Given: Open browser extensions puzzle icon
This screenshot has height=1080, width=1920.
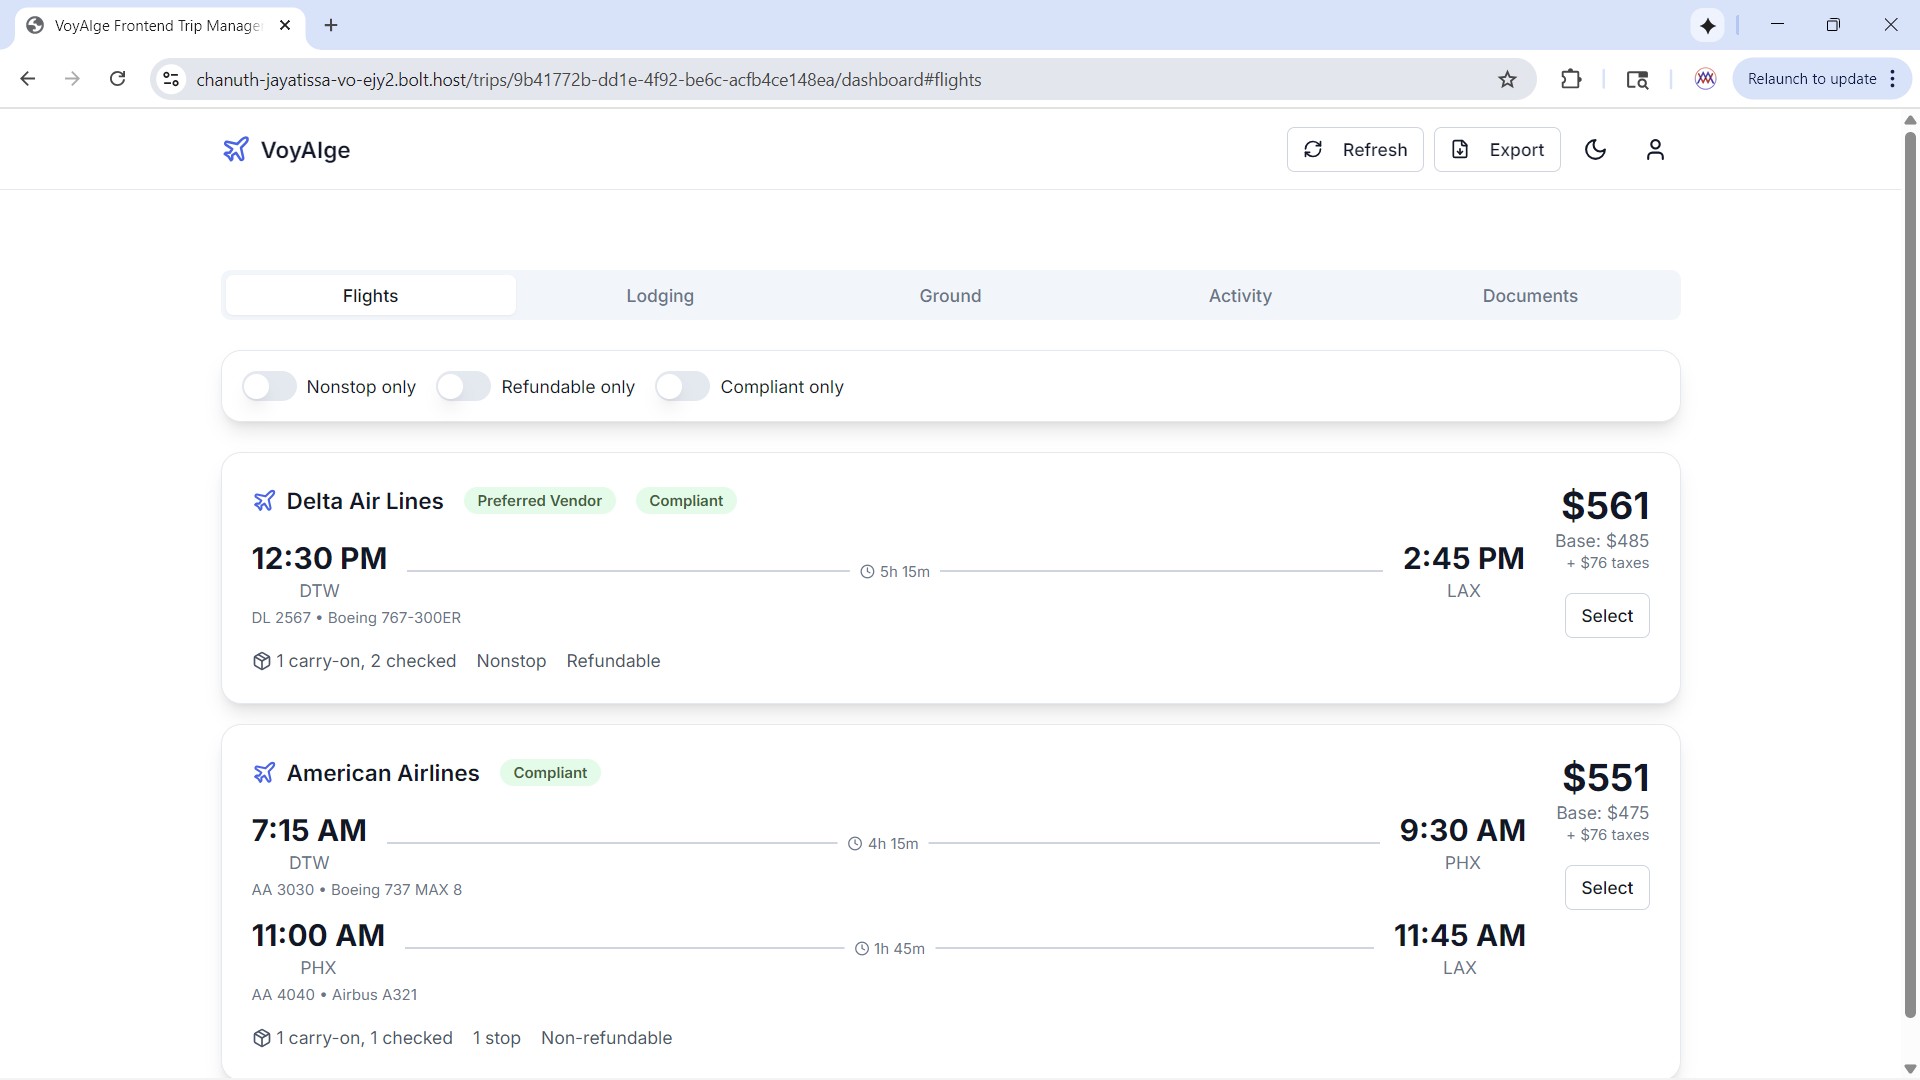Looking at the screenshot, I should pyautogui.click(x=1571, y=80).
